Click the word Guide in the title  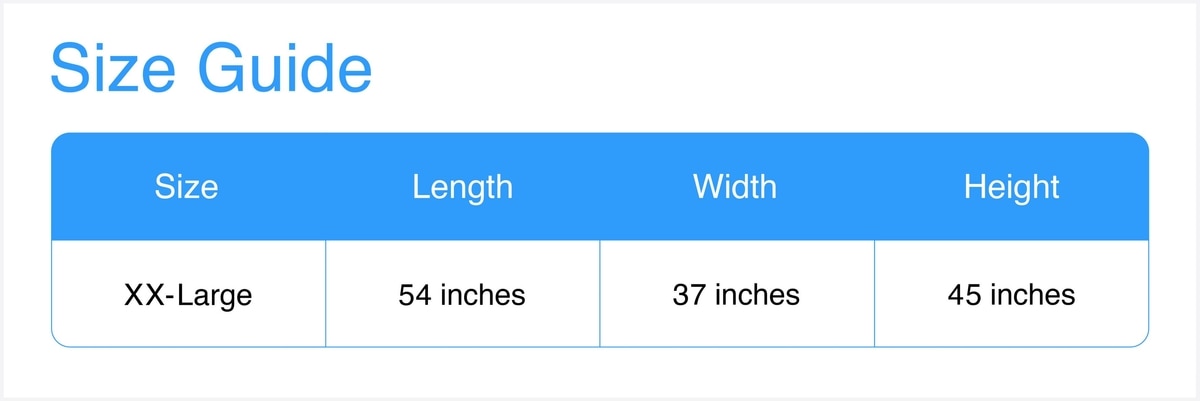[x=284, y=70]
